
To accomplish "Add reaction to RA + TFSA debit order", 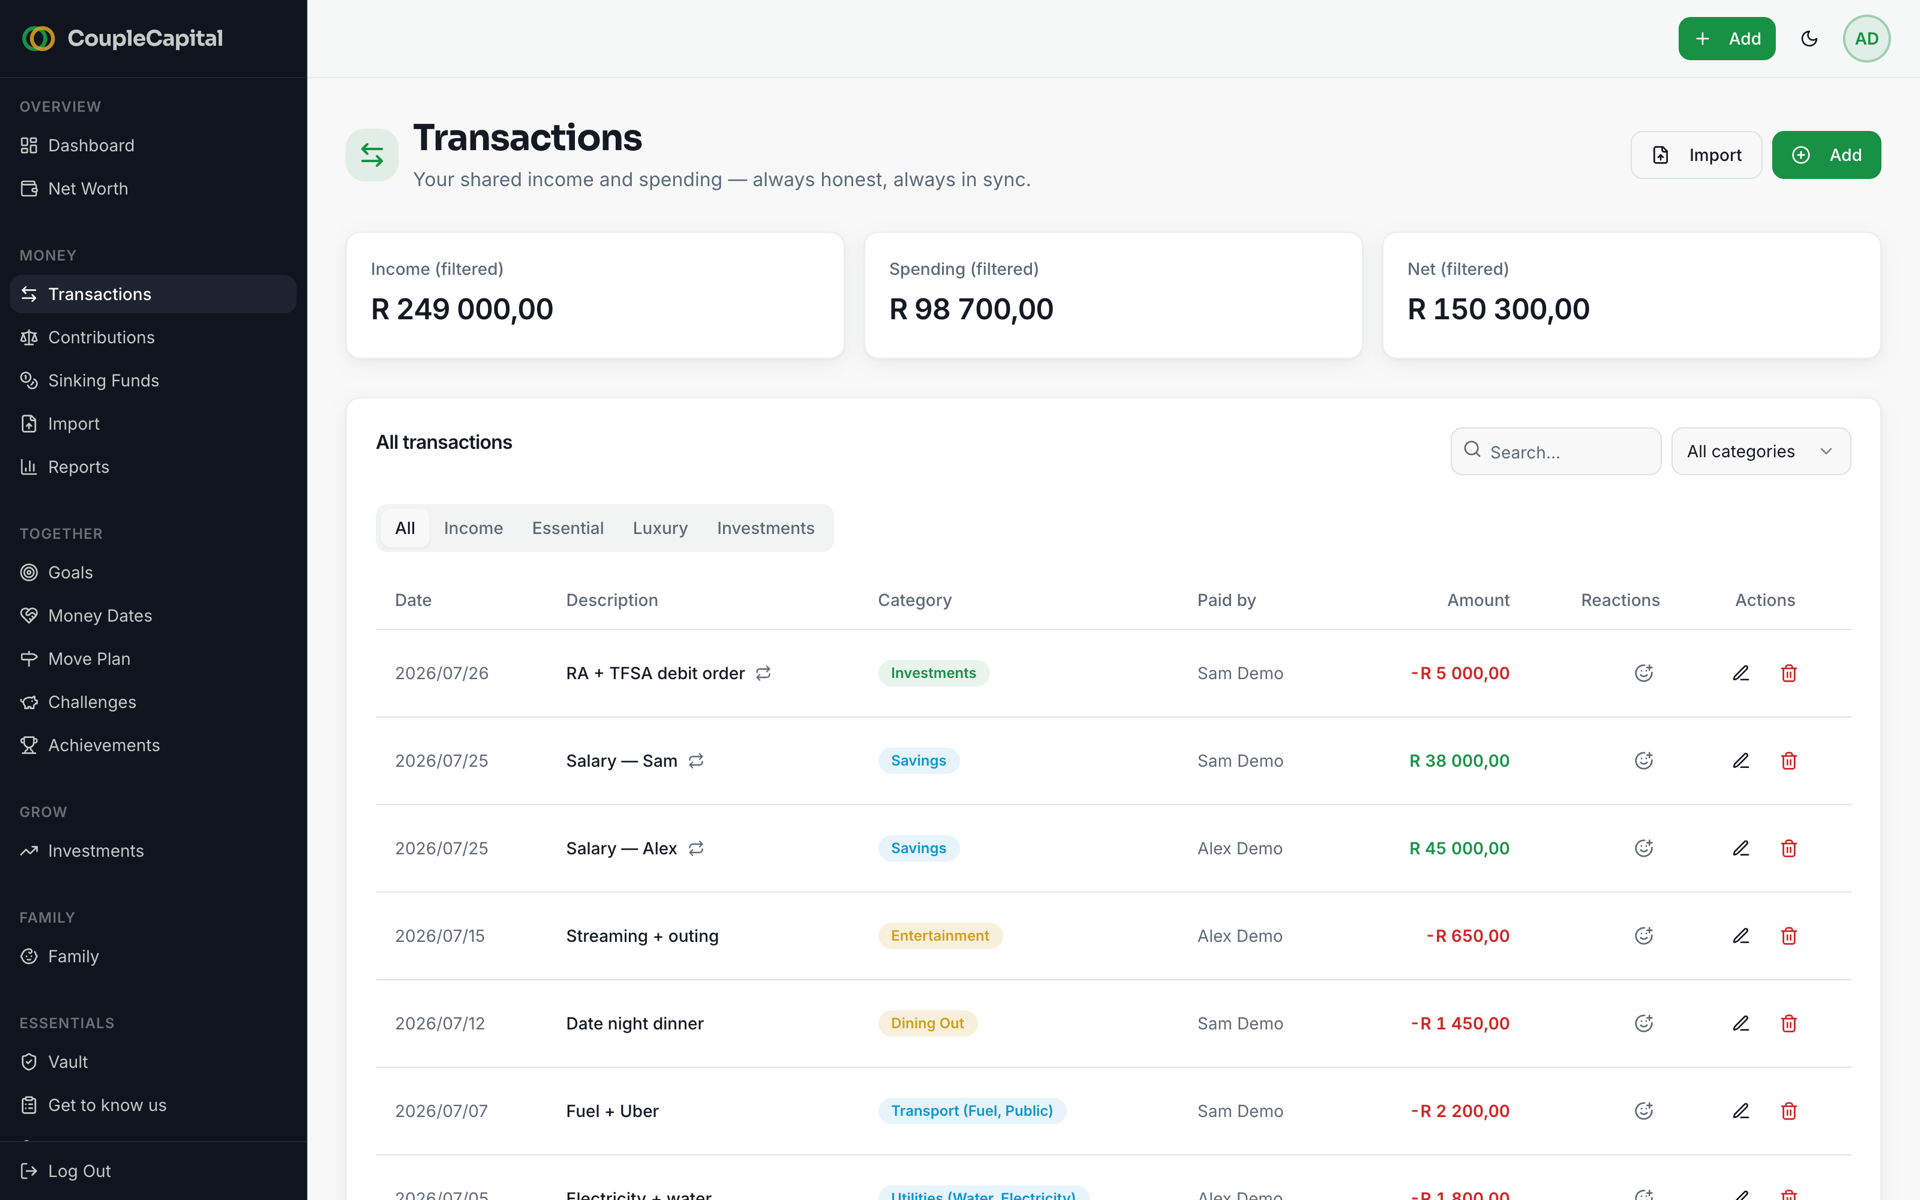I will [1643, 673].
